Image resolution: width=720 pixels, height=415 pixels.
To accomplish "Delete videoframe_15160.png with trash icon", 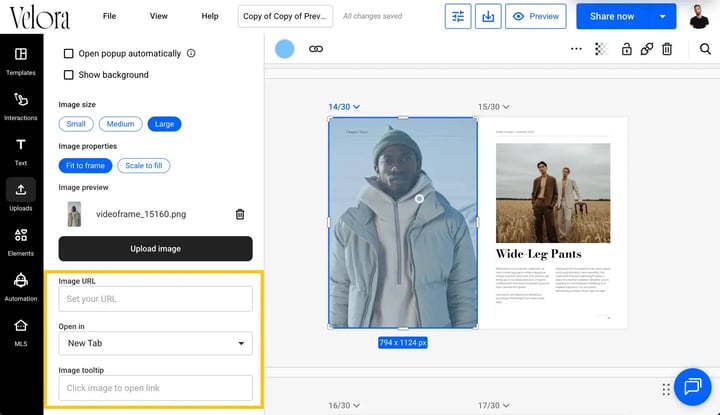I will point(240,214).
